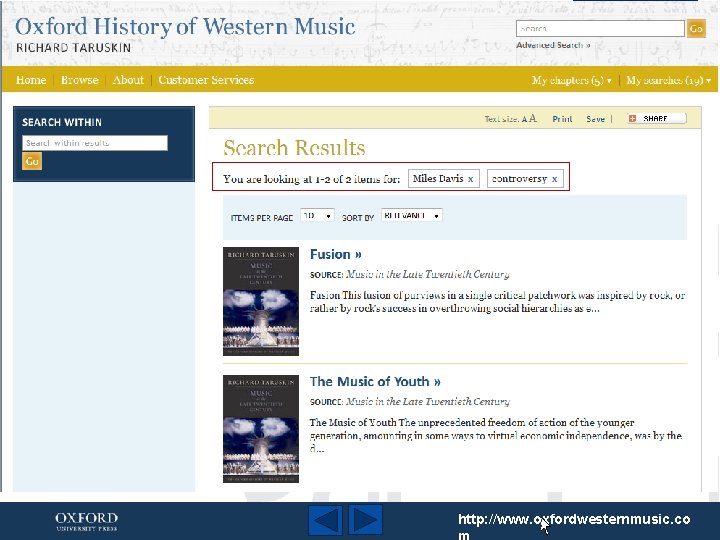Click source title under The Music of Youth

coord(428,401)
